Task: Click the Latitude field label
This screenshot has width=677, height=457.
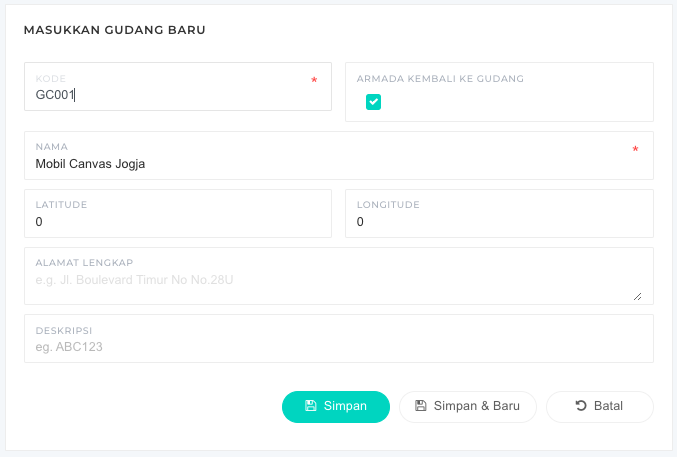Action: (x=61, y=204)
